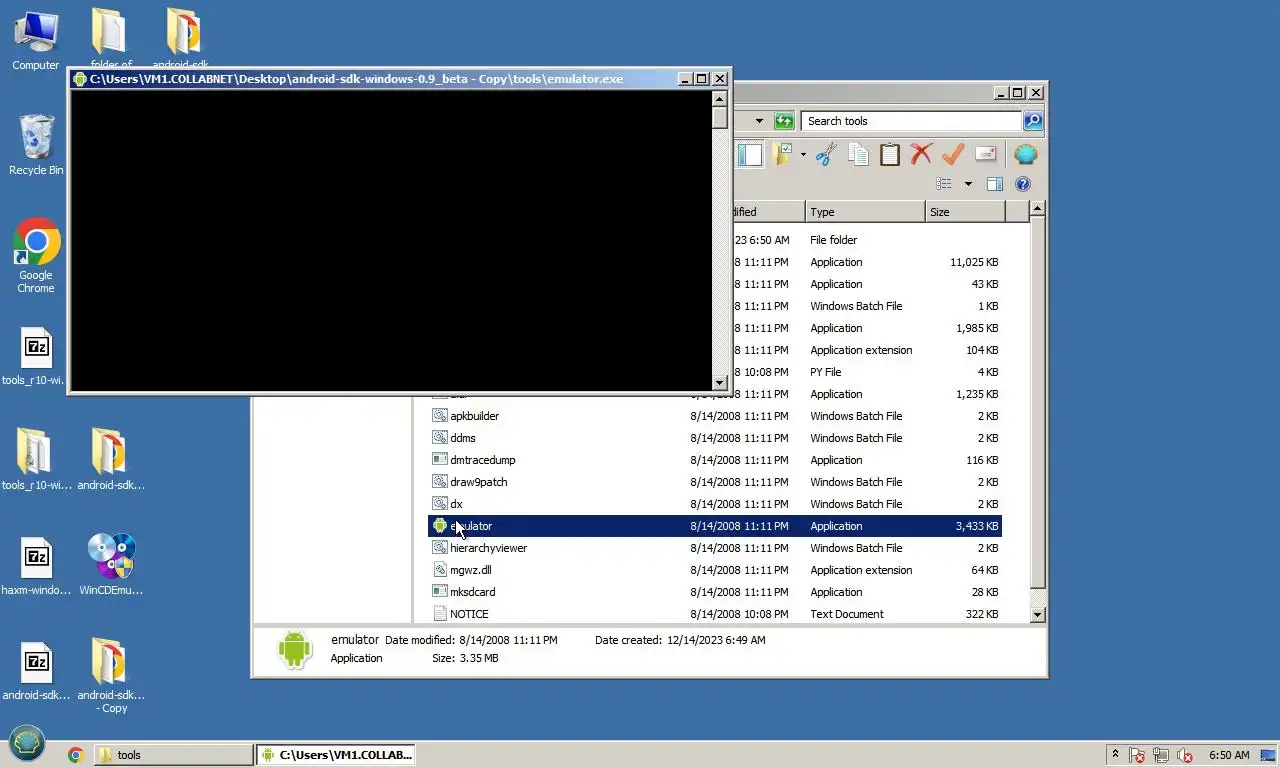
Task: Select the android-sdk... - Copy desktop folder
Action: coord(111,675)
